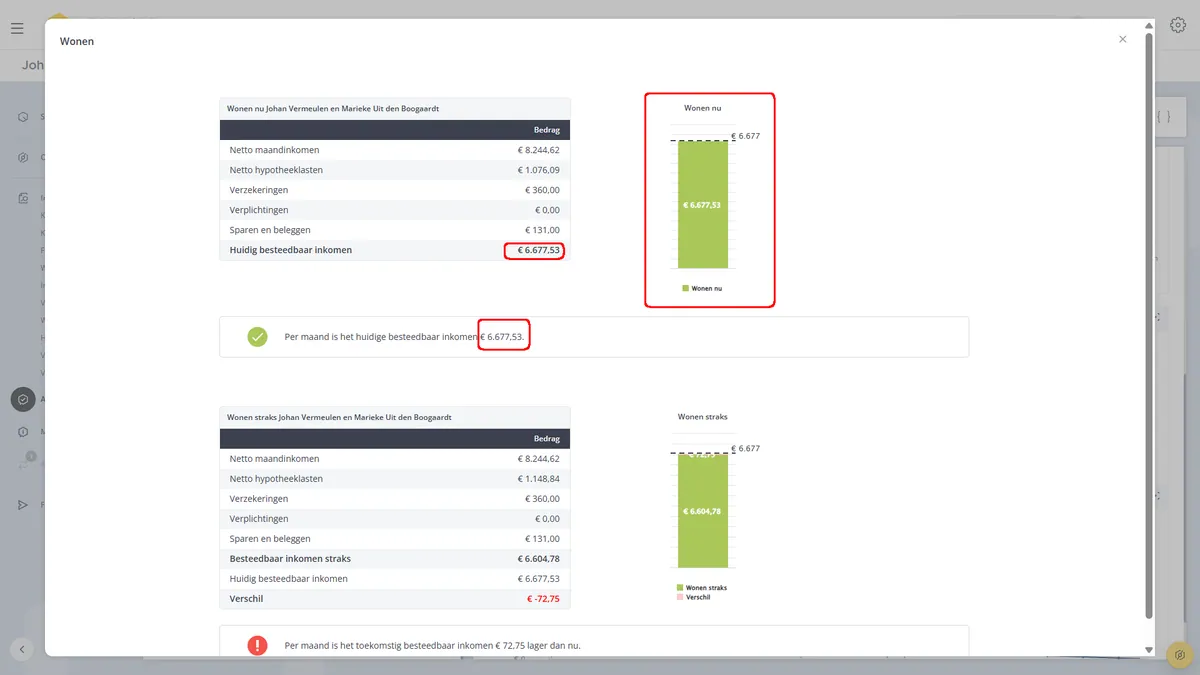Click the dialog scrollbar's down arrow
Screen dimensions: 1200x675
tap(1149, 650)
